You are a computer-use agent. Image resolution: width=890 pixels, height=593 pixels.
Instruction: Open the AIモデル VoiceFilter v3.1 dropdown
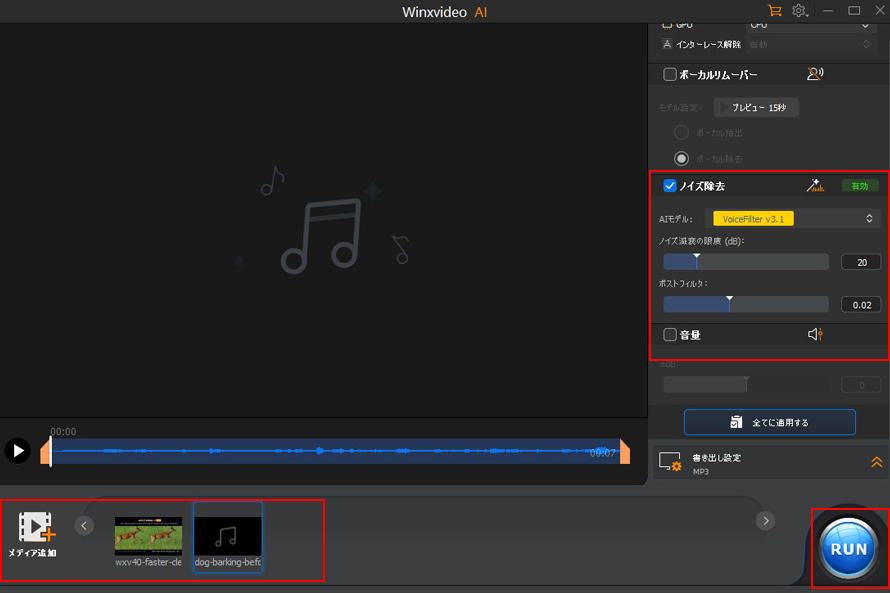(x=791, y=218)
